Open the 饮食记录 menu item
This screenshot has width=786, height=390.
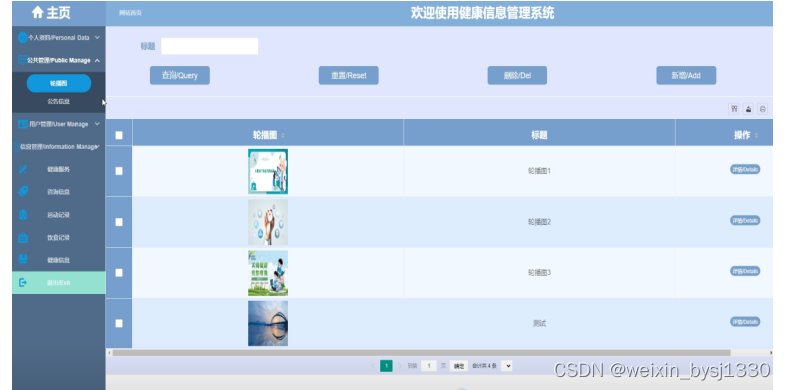click(59, 238)
